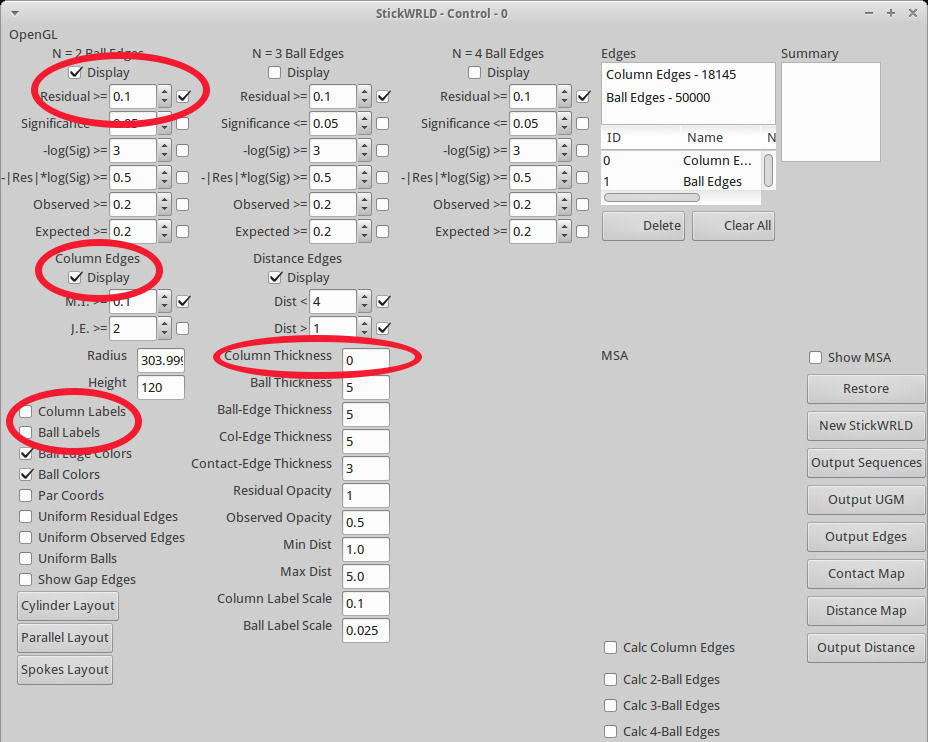The height and width of the screenshot is (742, 928).
Task: Click the Delete button
Action: 643,226
